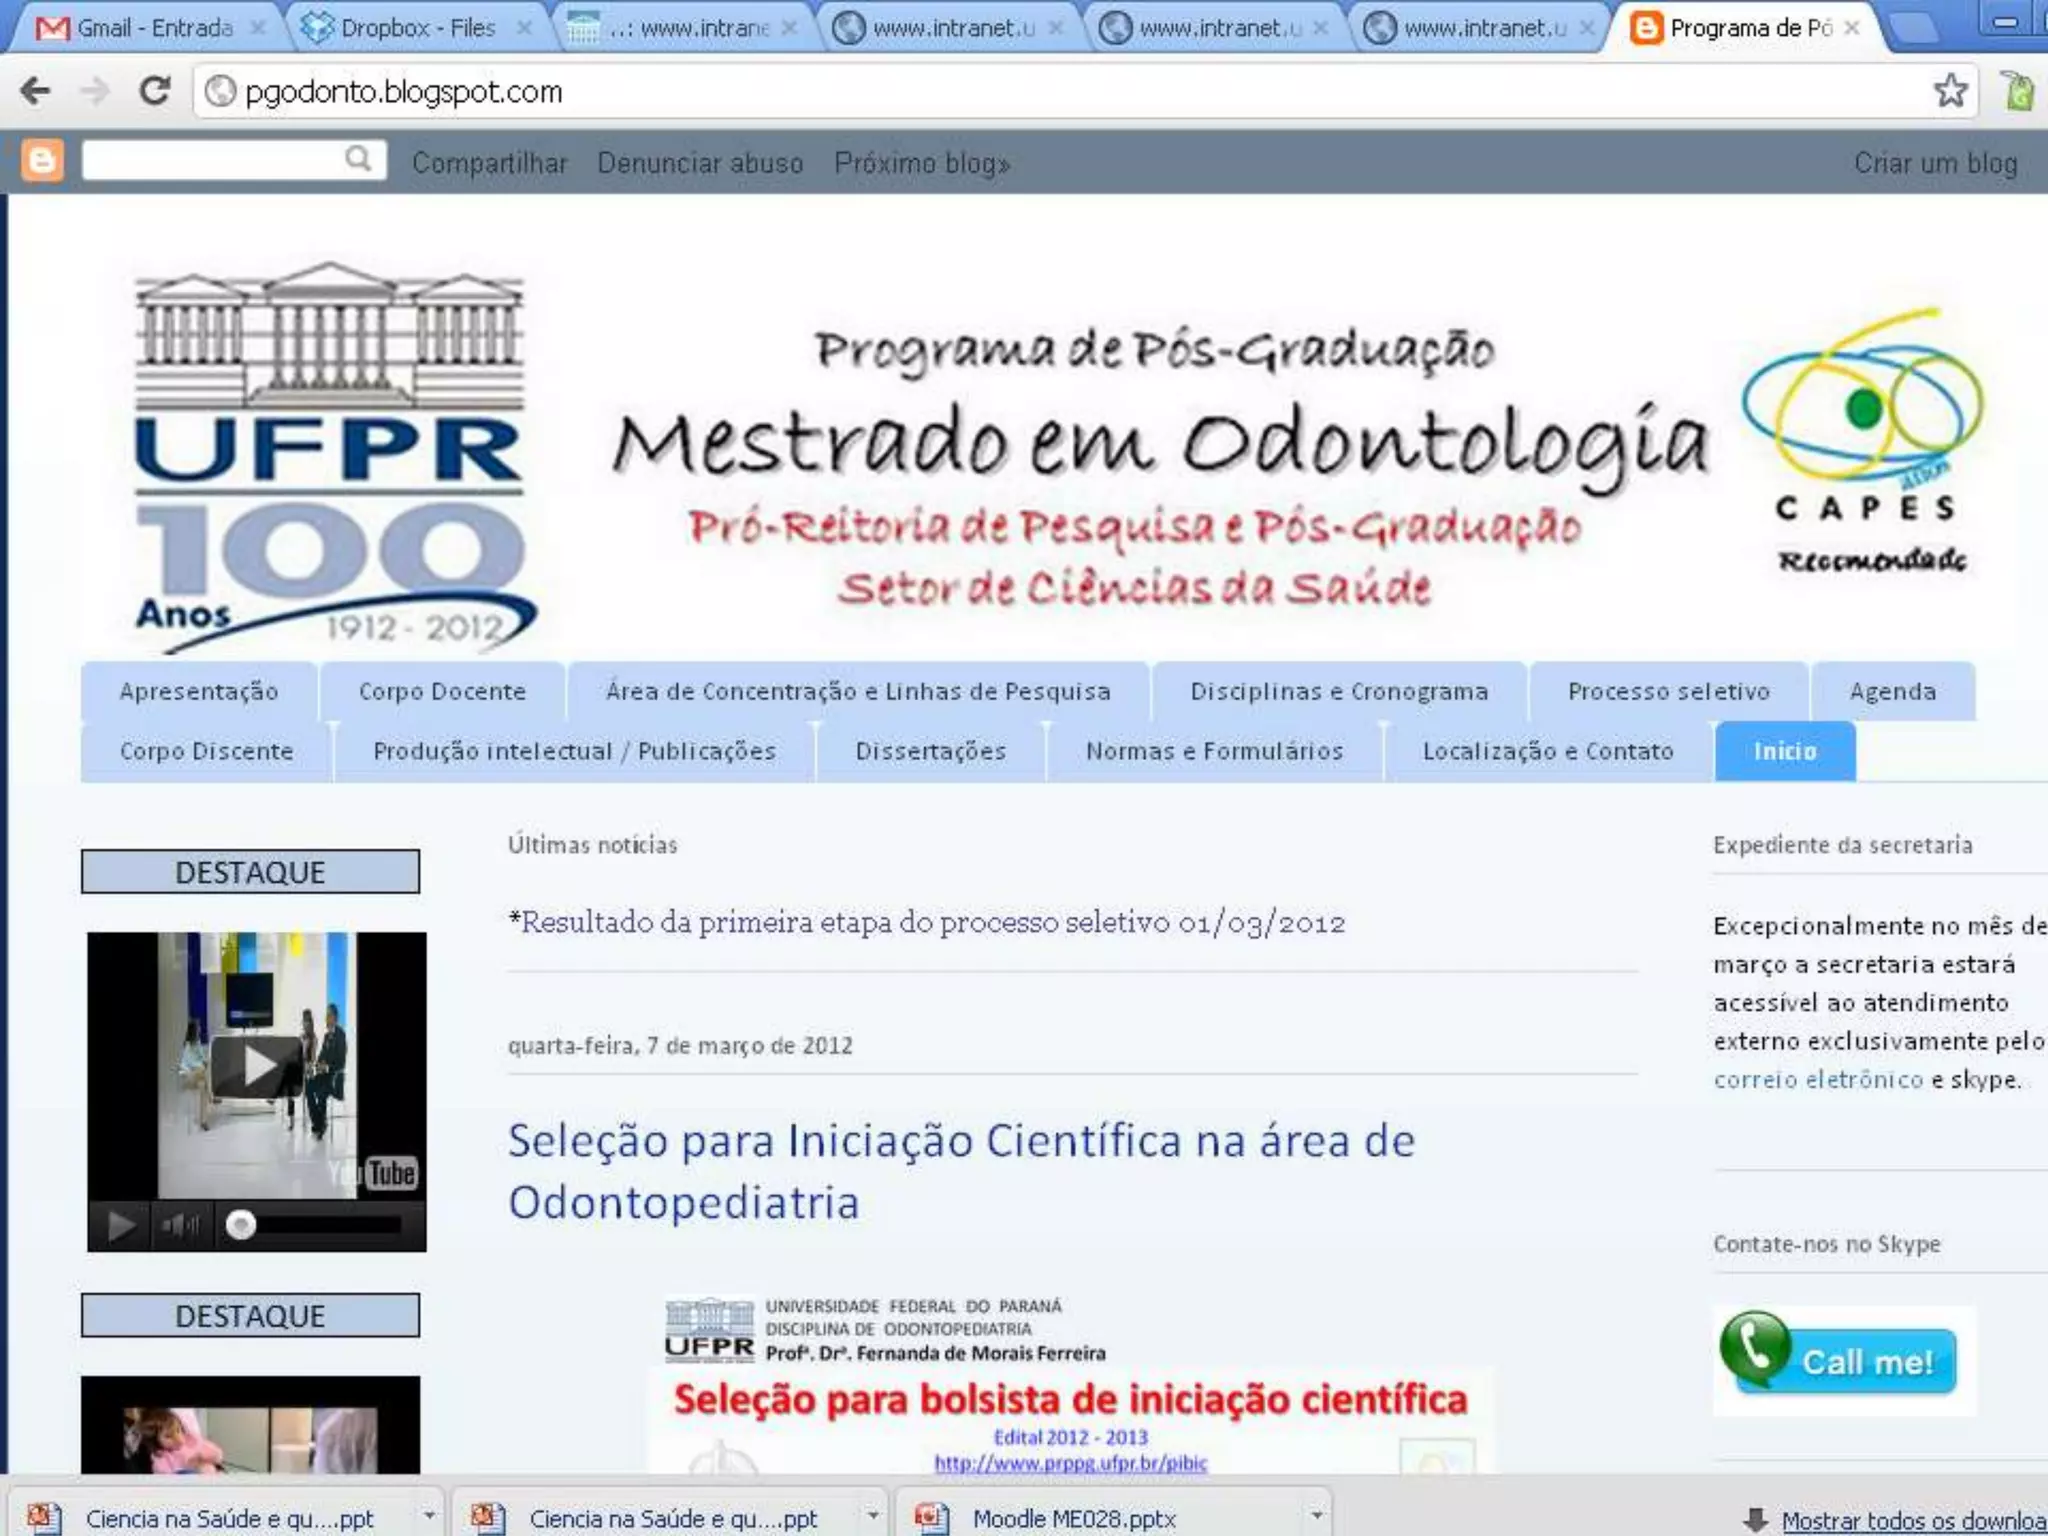Reload the page with refresh icon
This screenshot has width=2048, height=1536.
pyautogui.click(x=154, y=91)
